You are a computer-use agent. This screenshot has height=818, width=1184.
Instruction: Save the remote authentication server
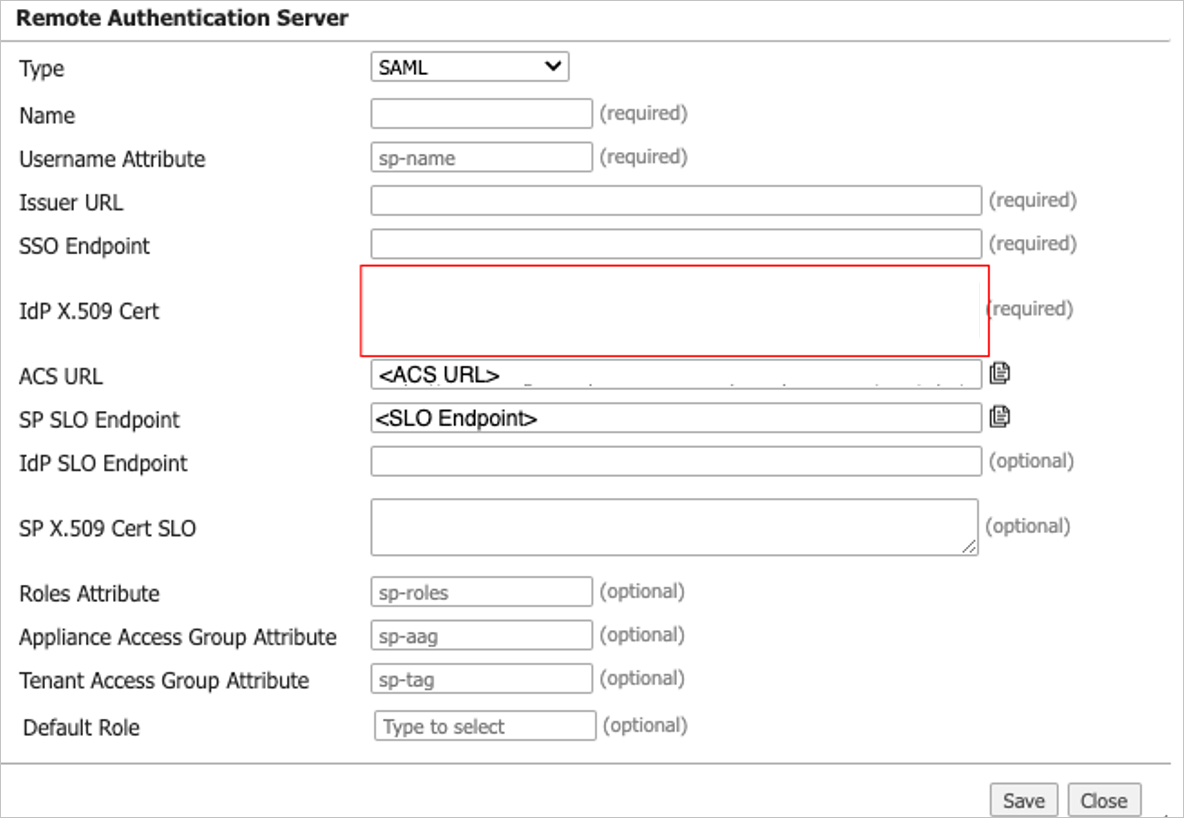[x=1024, y=801]
